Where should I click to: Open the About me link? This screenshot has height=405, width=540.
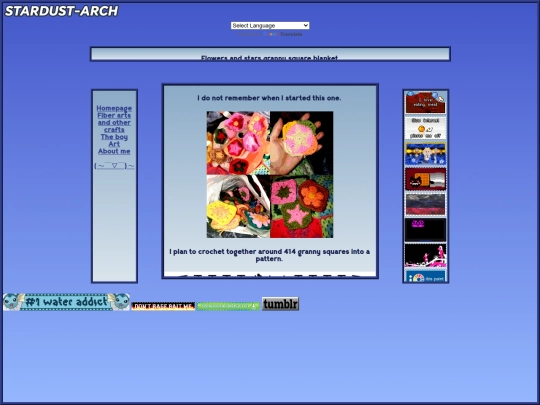[114, 151]
